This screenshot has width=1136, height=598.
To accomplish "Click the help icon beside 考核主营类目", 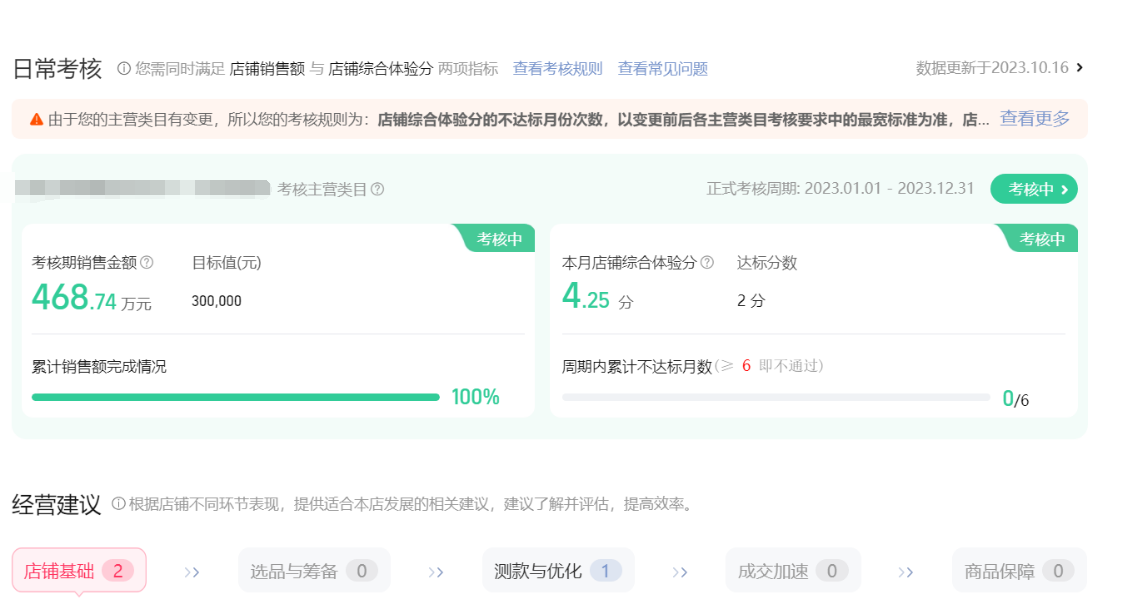I will (x=378, y=189).
